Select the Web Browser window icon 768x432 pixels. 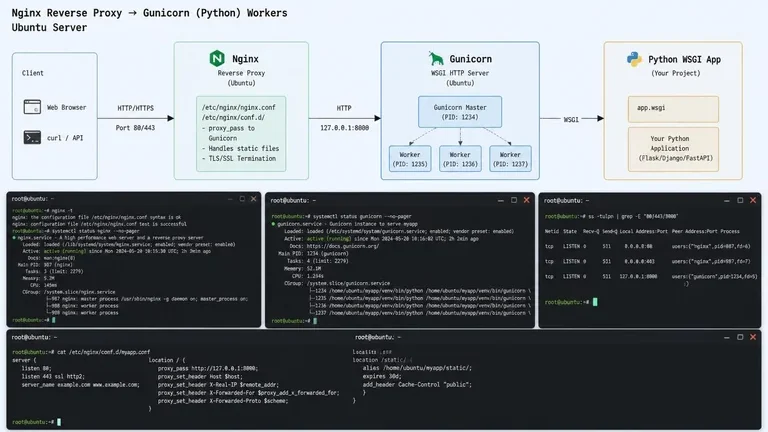(x=32, y=107)
